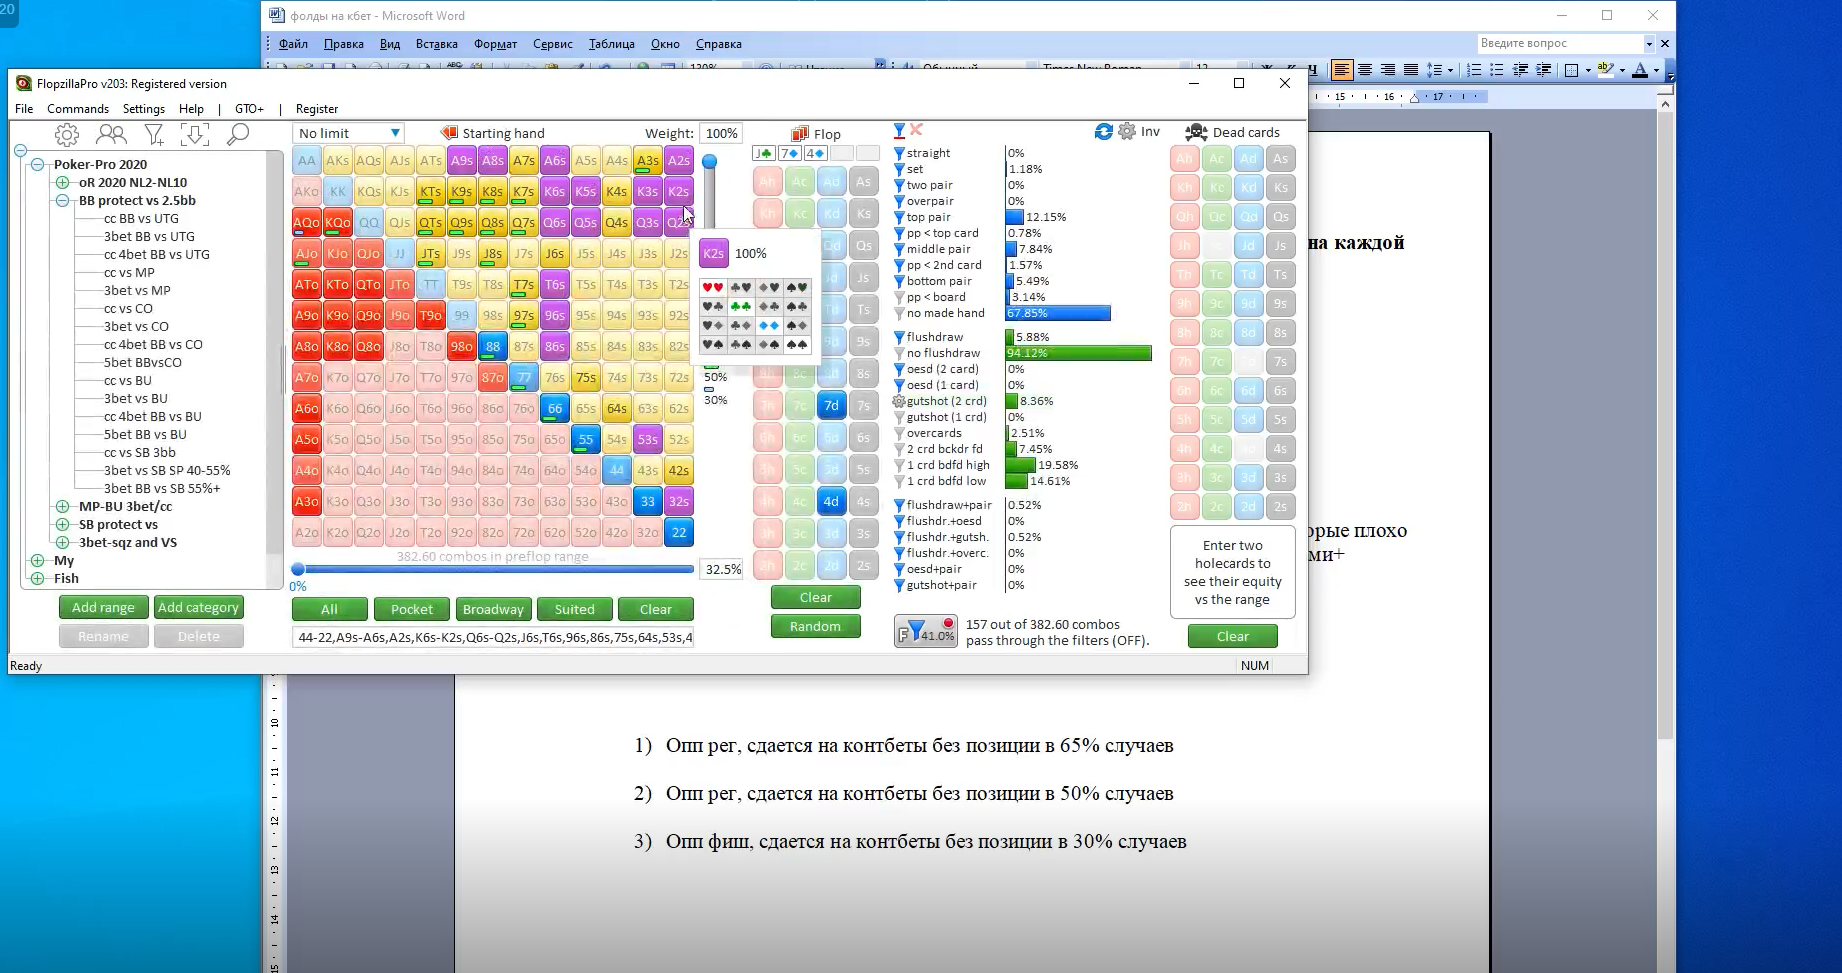This screenshot has height=973, width=1842.
Task: Toggle the flushdraw filter funnel
Action: (899, 337)
